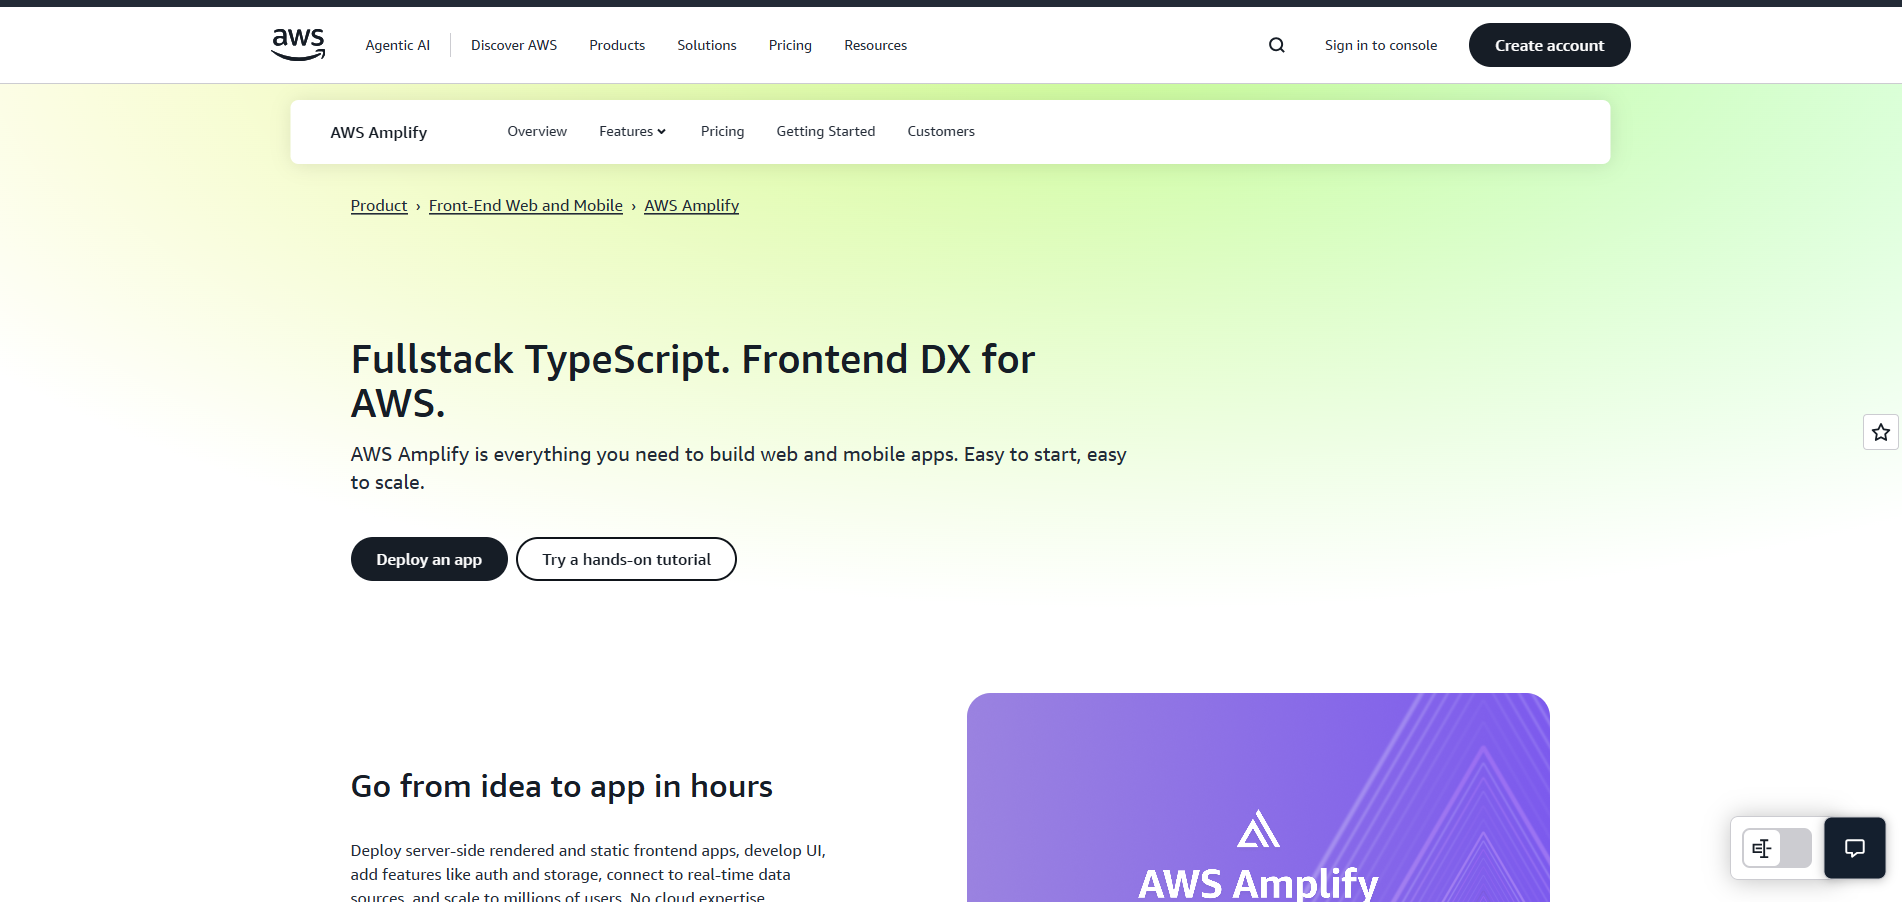Click the star bookmark icon on right edge

point(1880,432)
